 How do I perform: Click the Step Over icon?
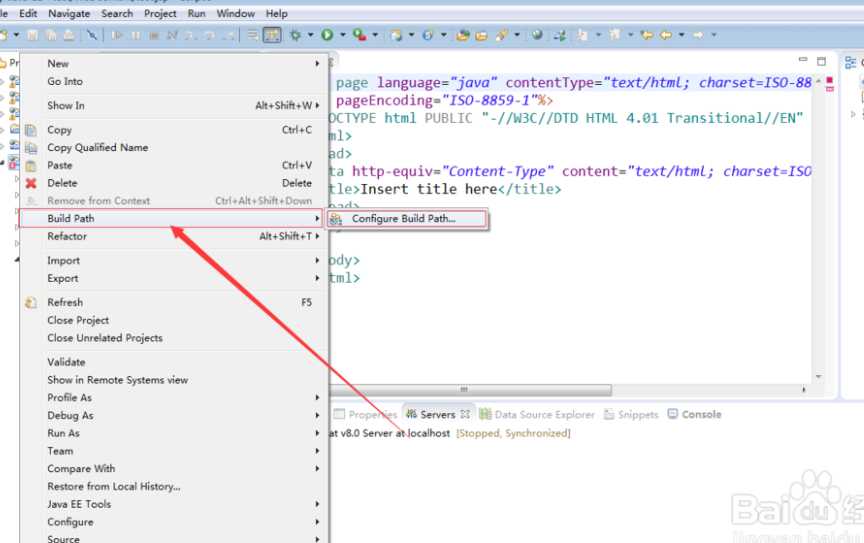209,35
